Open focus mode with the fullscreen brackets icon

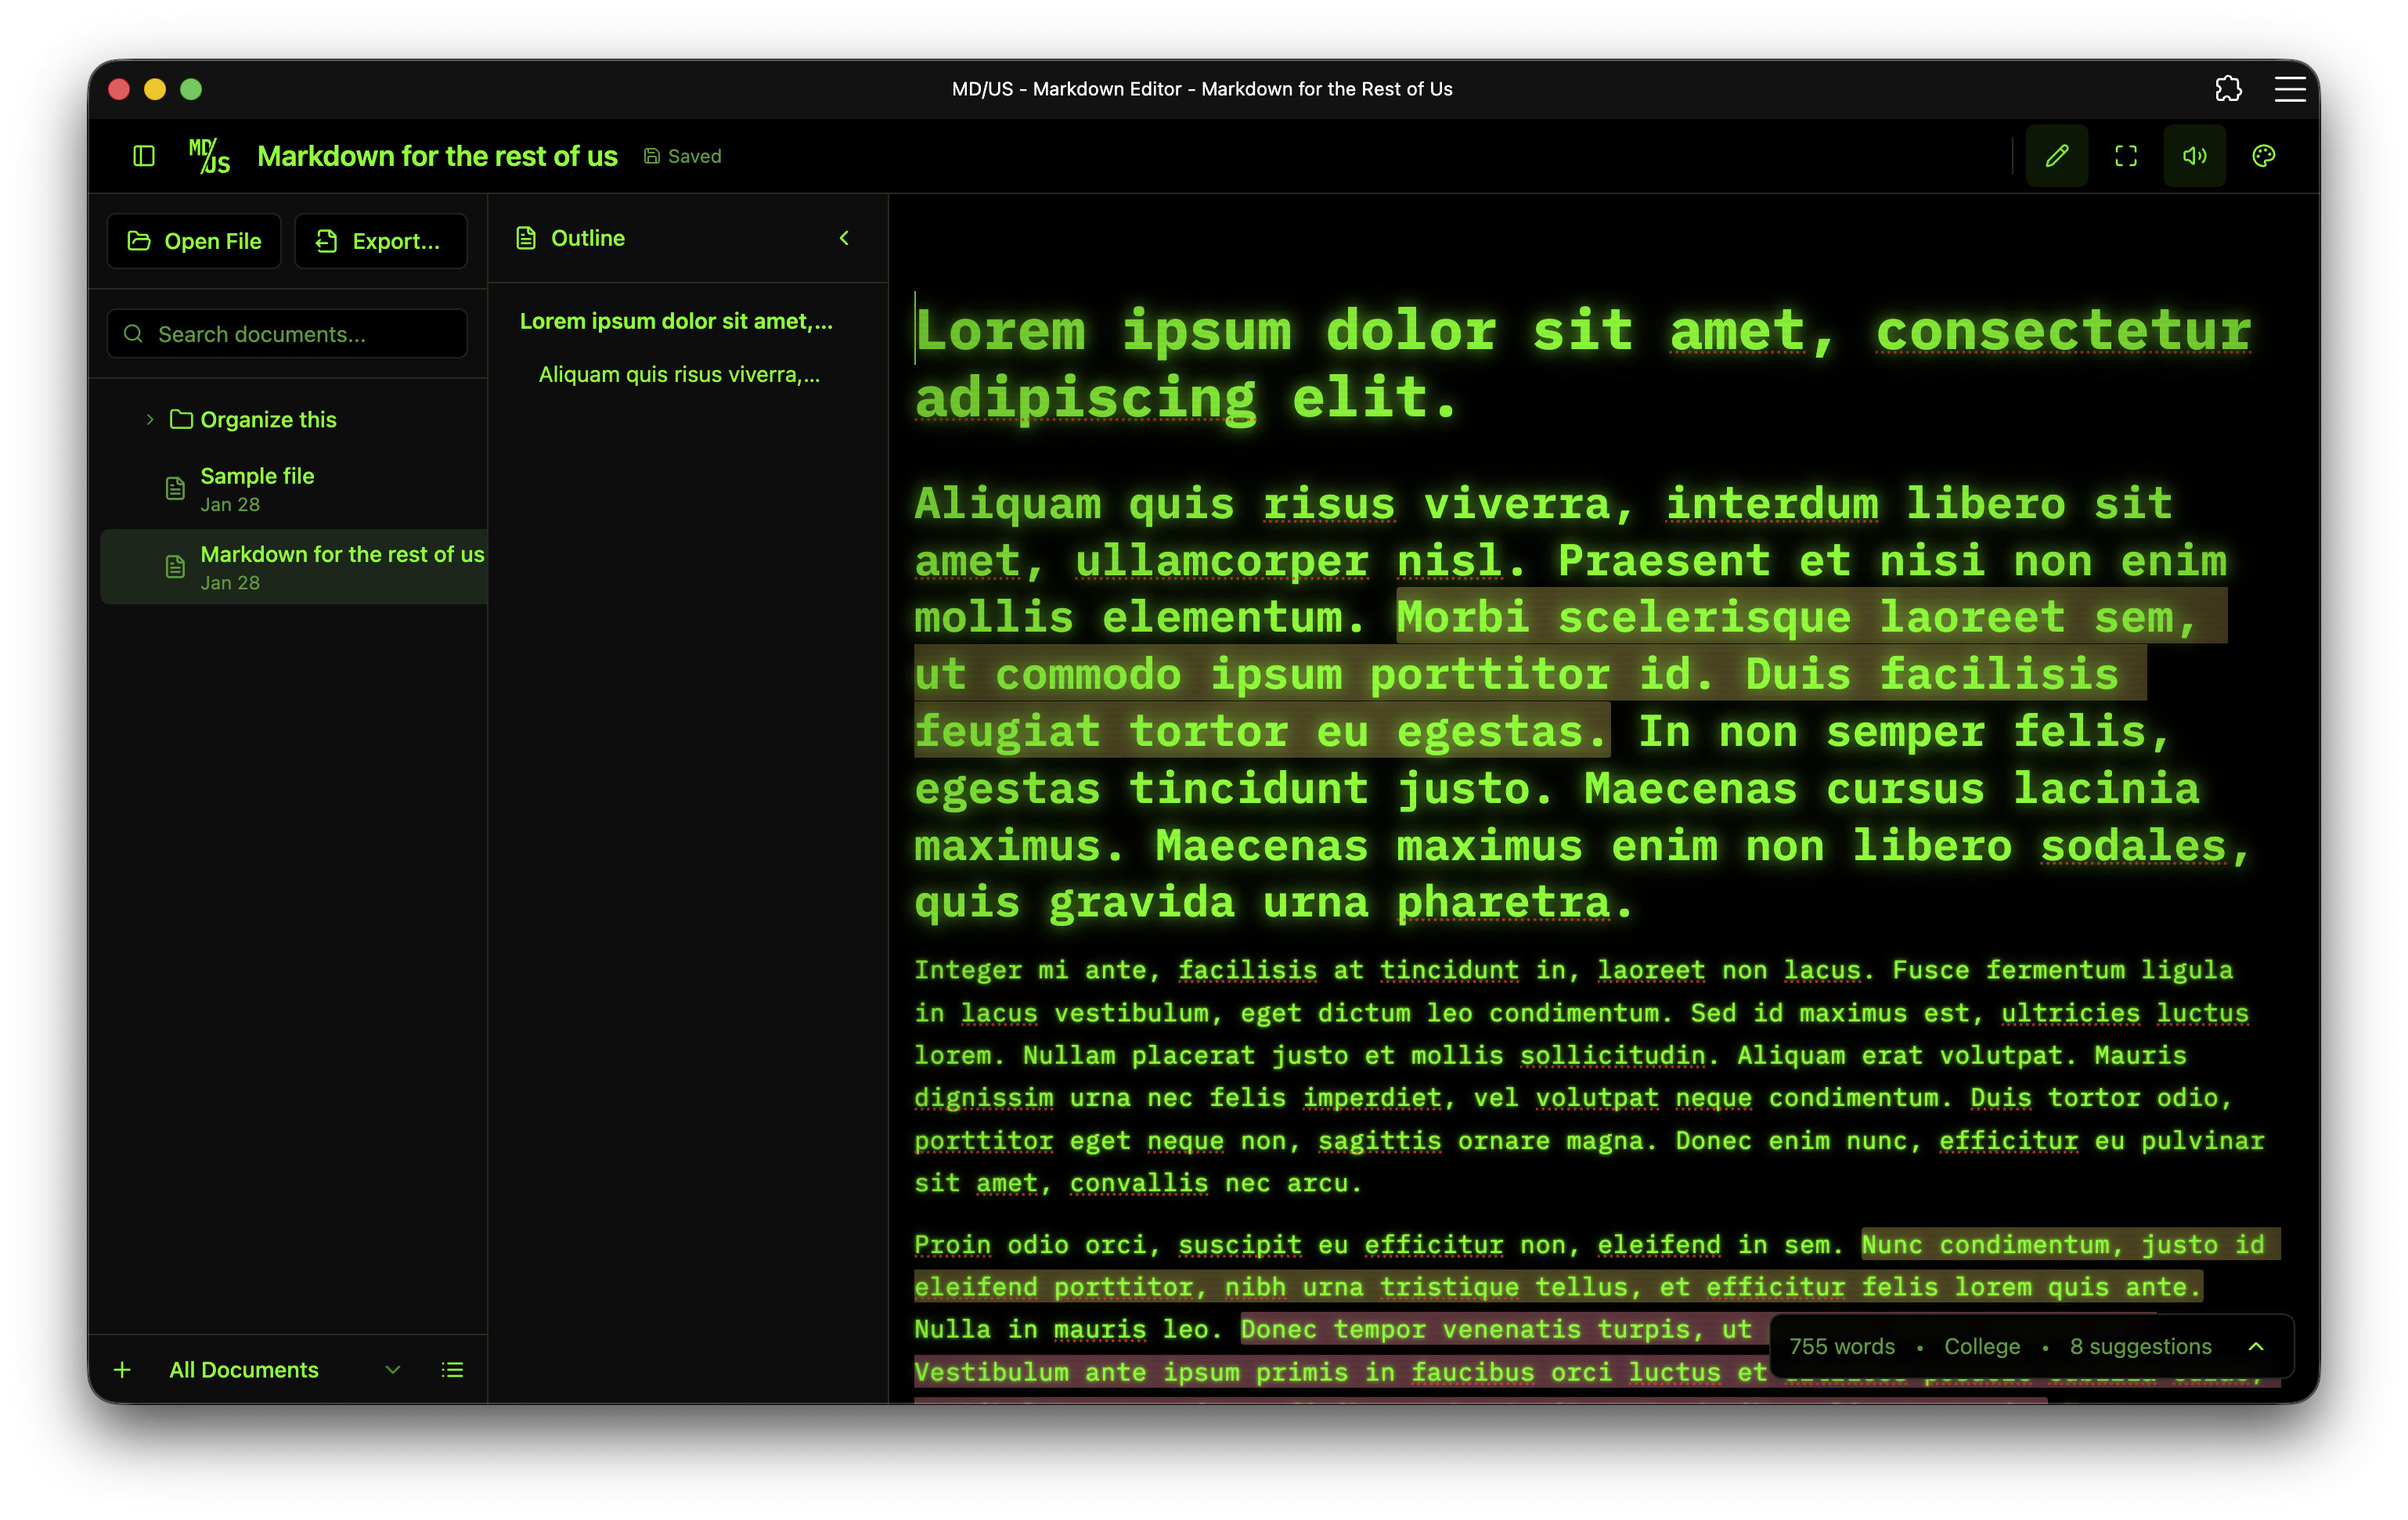(2126, 155)
